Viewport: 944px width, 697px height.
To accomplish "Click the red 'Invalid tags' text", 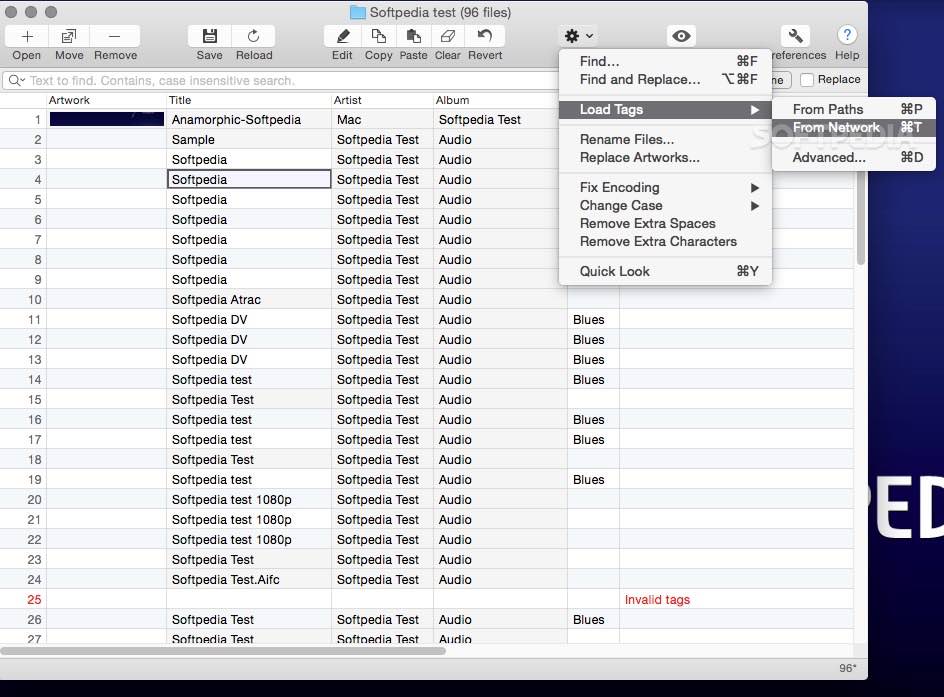I will pyautogui.click(x=657, y=599).
